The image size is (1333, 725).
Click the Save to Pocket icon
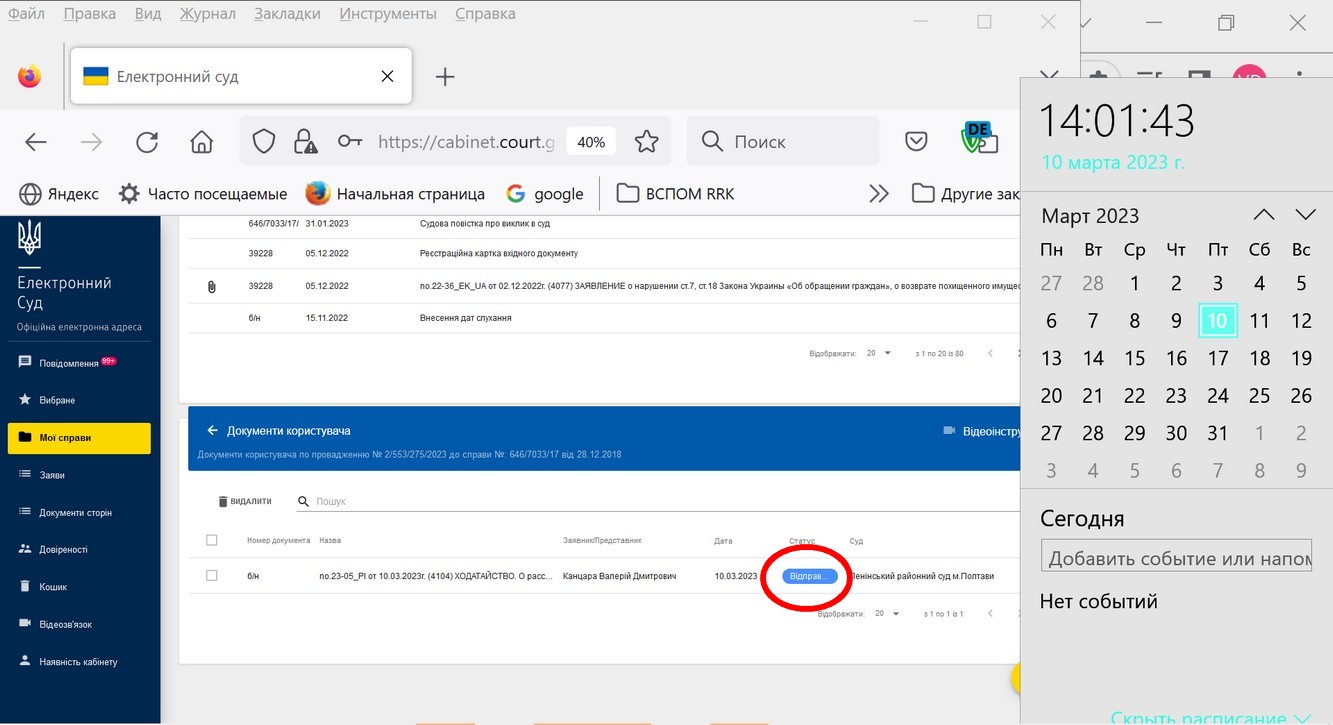pos(916,142)
